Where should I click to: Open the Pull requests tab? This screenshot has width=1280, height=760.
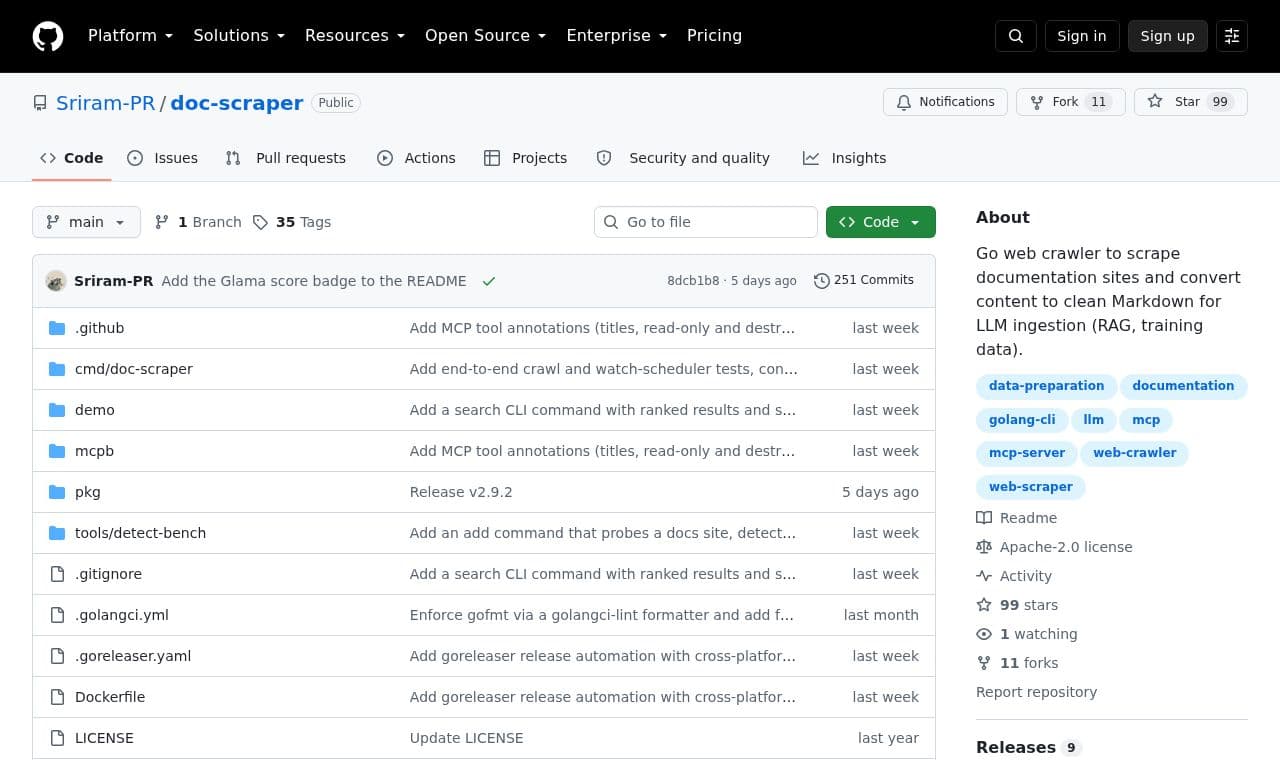[x=285, y=158]
